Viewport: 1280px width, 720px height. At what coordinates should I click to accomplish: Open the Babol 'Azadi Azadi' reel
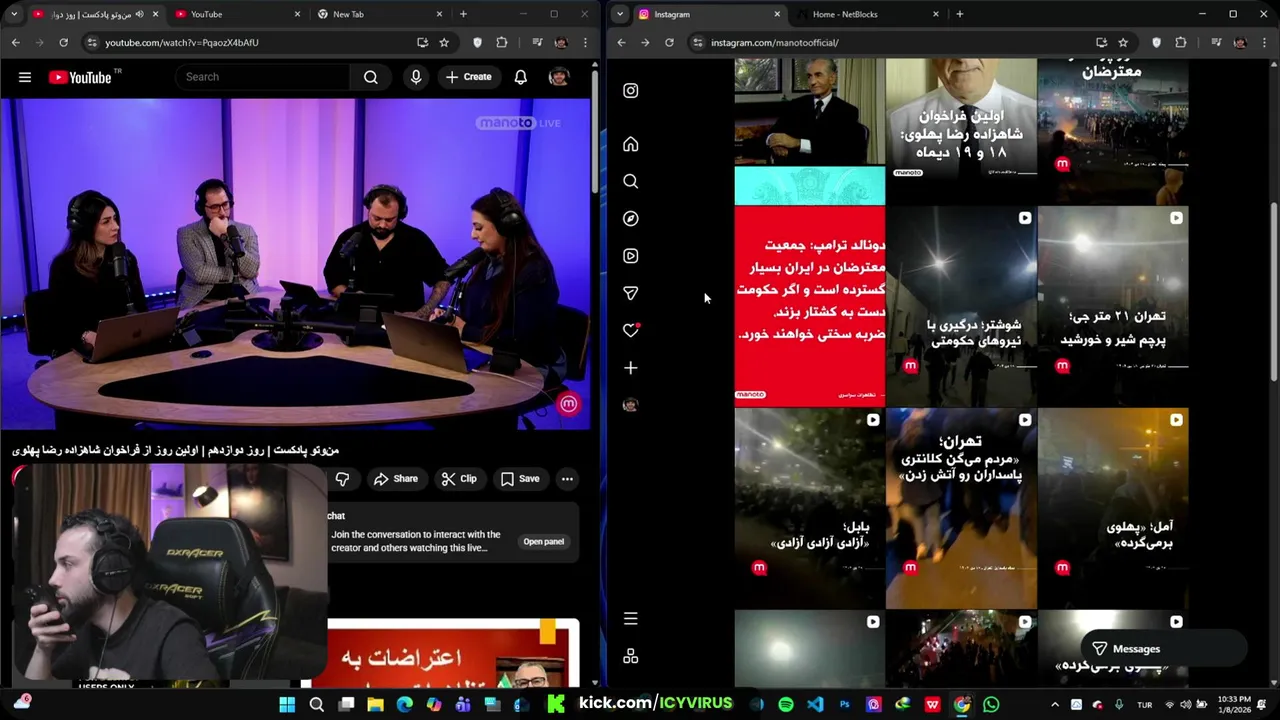[x=810, y=508]
